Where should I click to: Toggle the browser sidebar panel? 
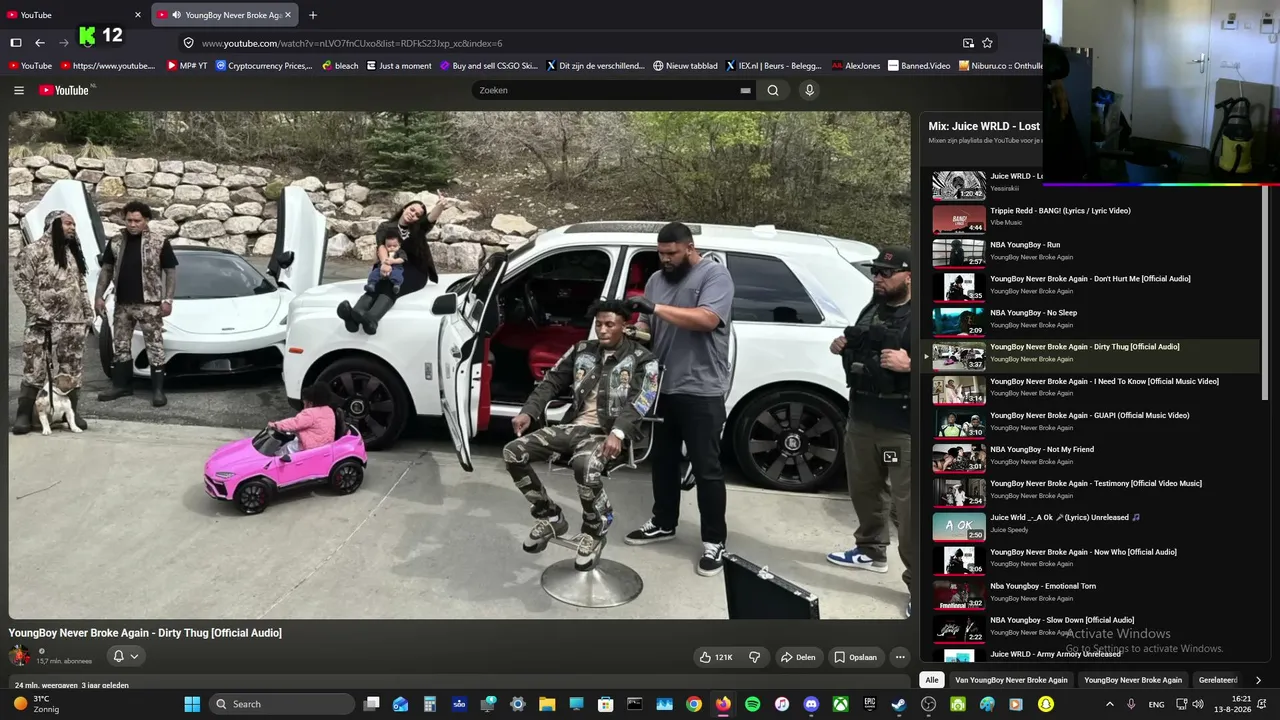pyautogui.click(x=16, y=43)
